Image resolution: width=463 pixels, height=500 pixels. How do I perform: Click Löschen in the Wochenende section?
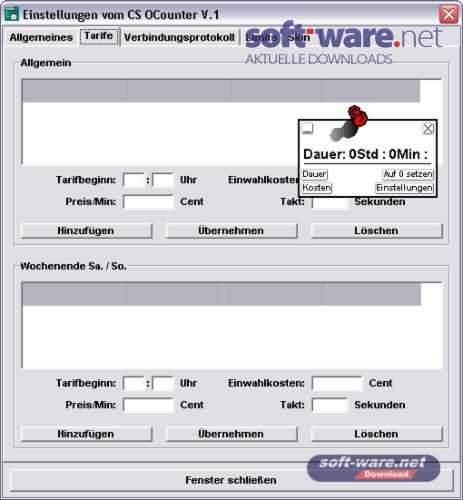pyautogui.click(x=377, y=434)
